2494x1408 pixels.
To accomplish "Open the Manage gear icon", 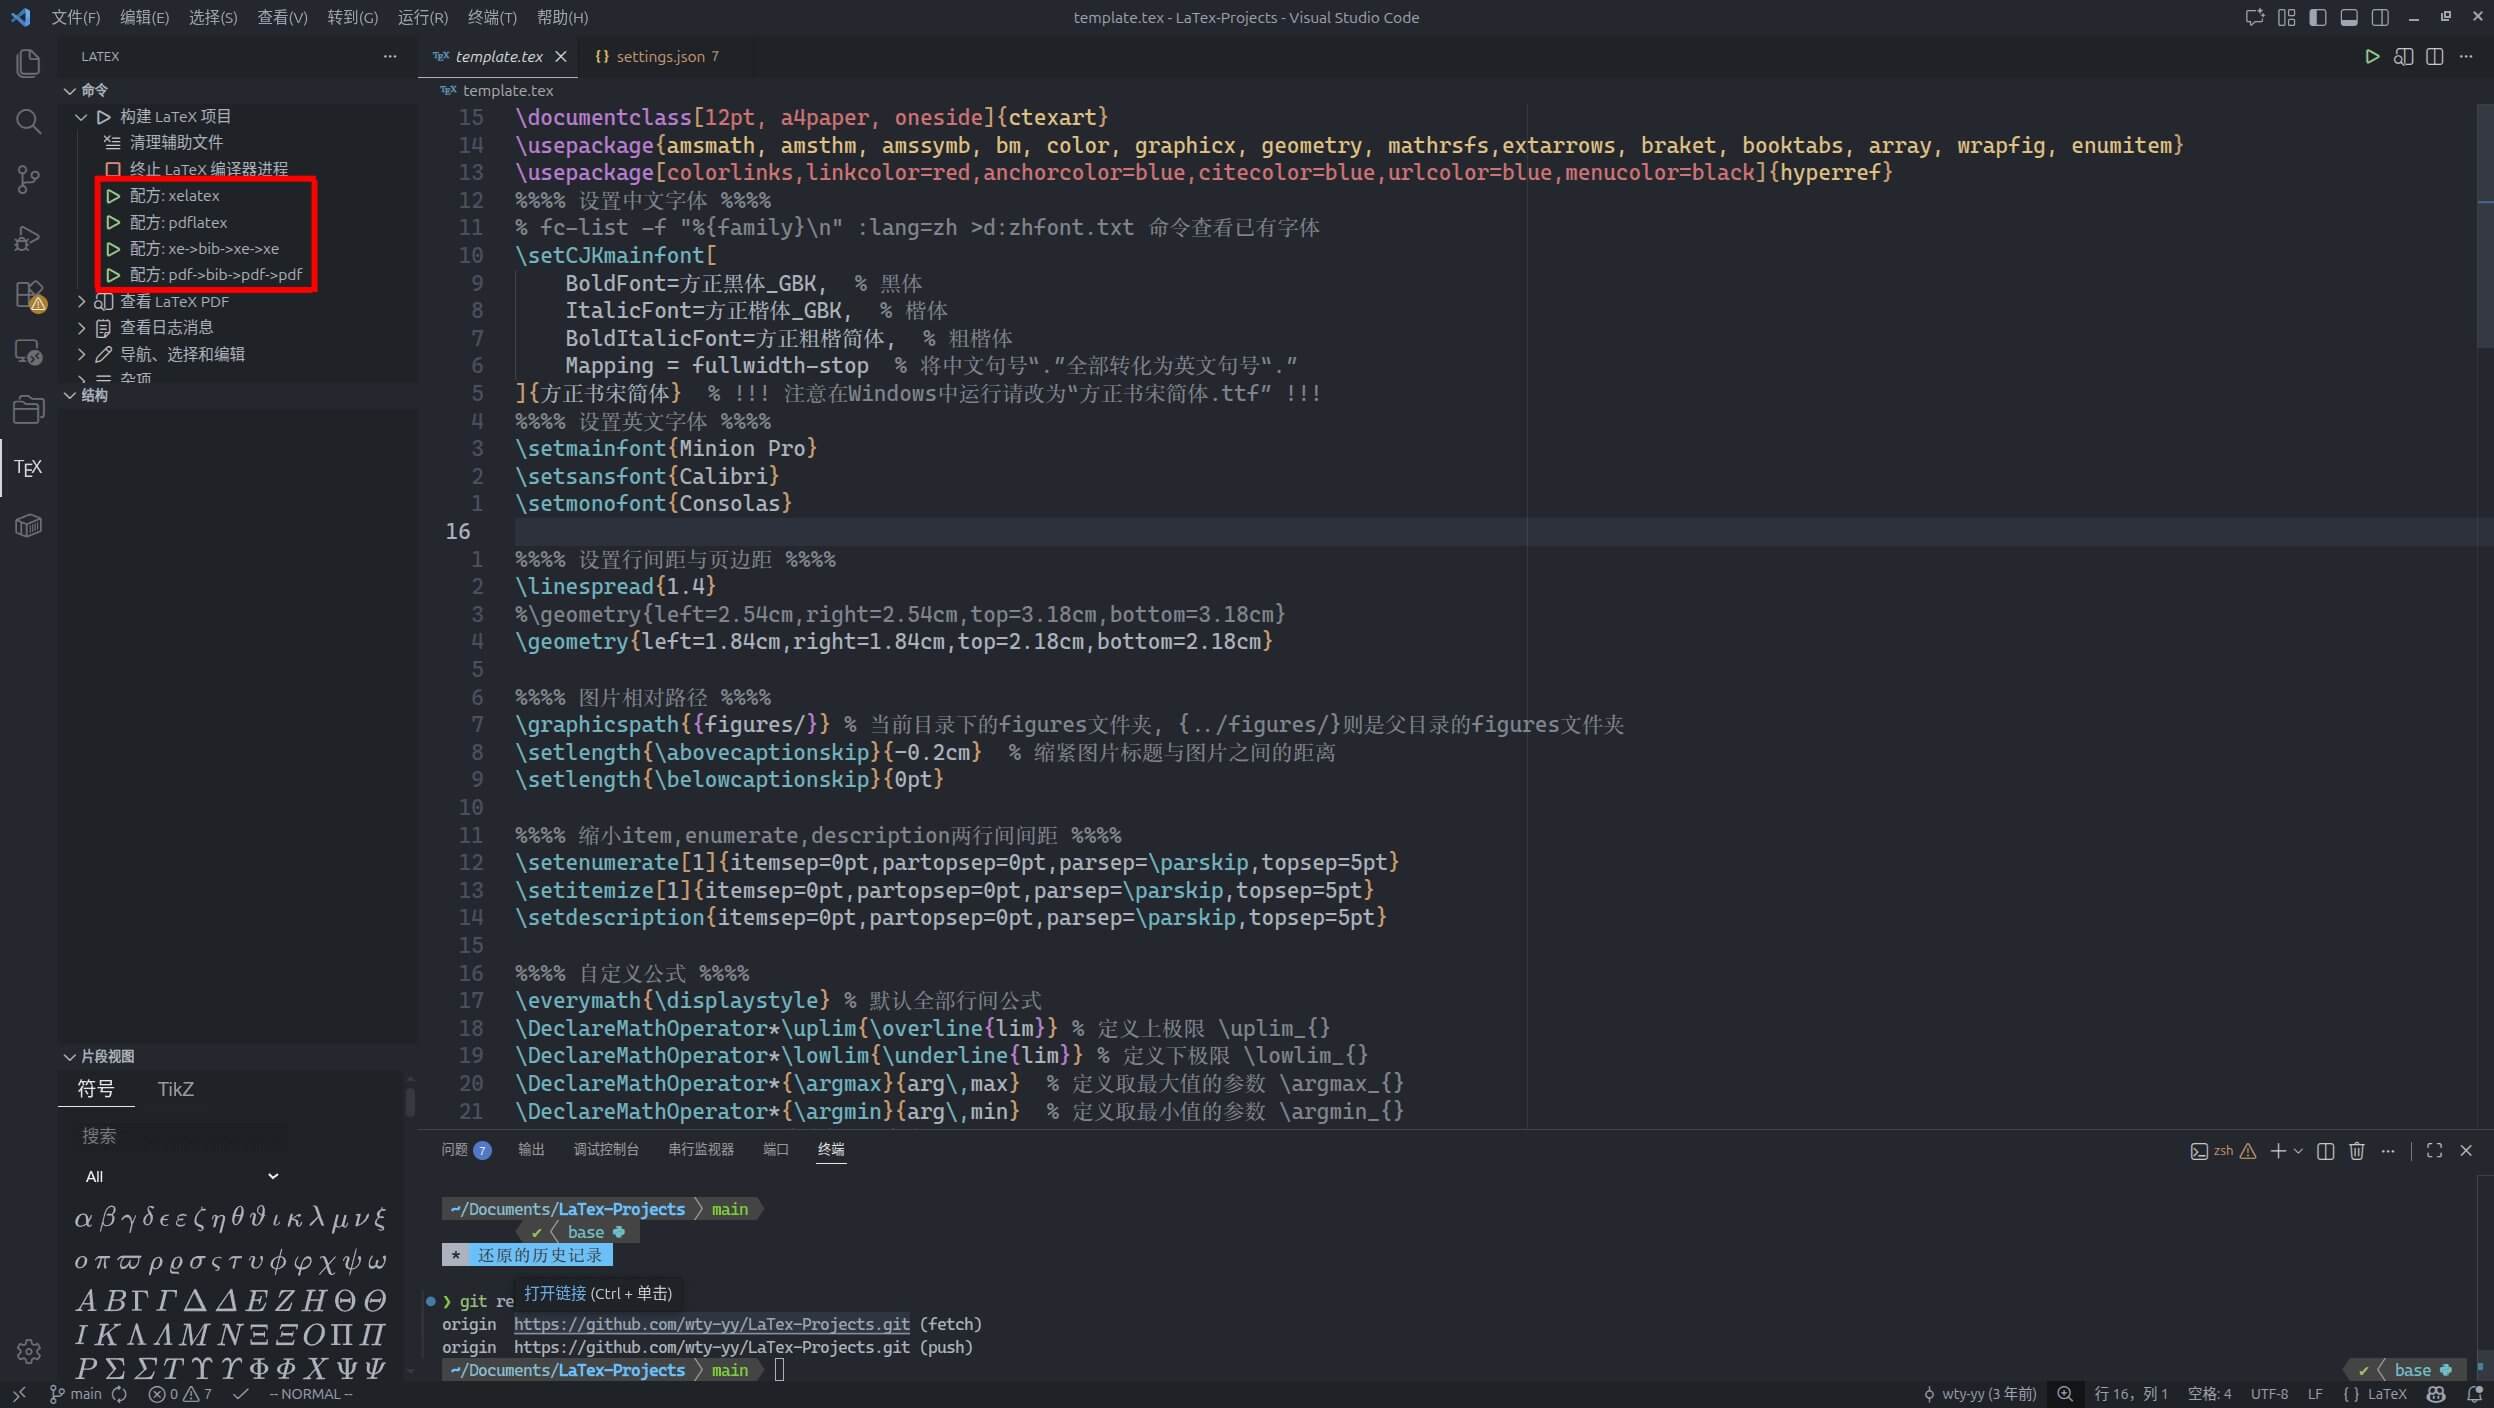I will [x=28, y=1351].
